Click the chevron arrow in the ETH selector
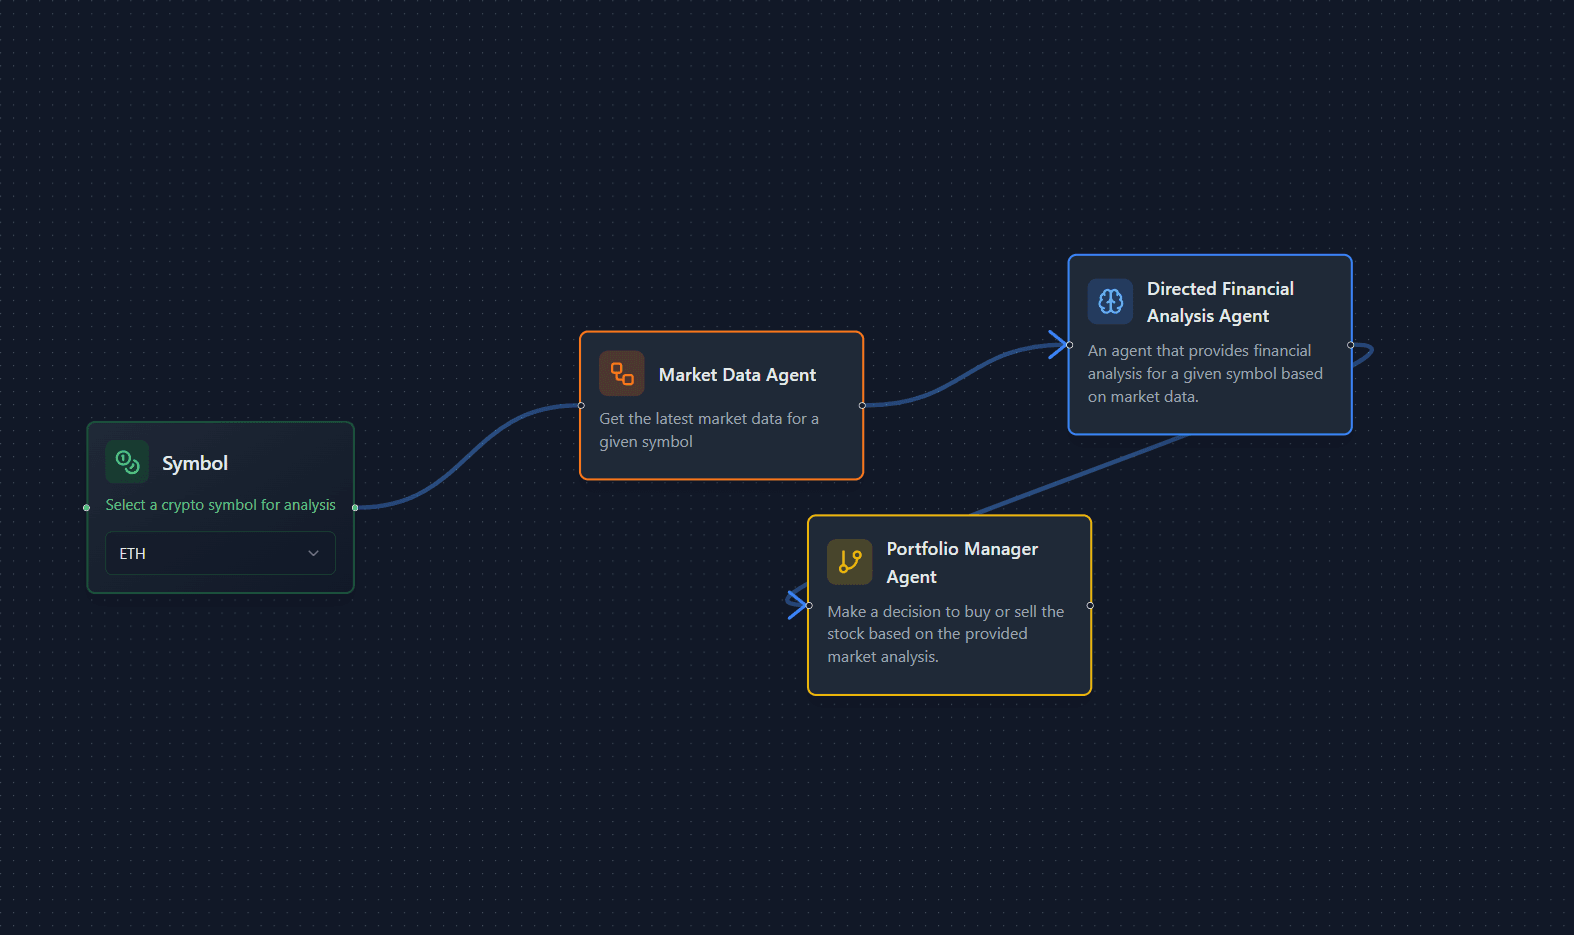This screenshot has width=1574, height=935. pyautogui.click(x=313, y=553)
